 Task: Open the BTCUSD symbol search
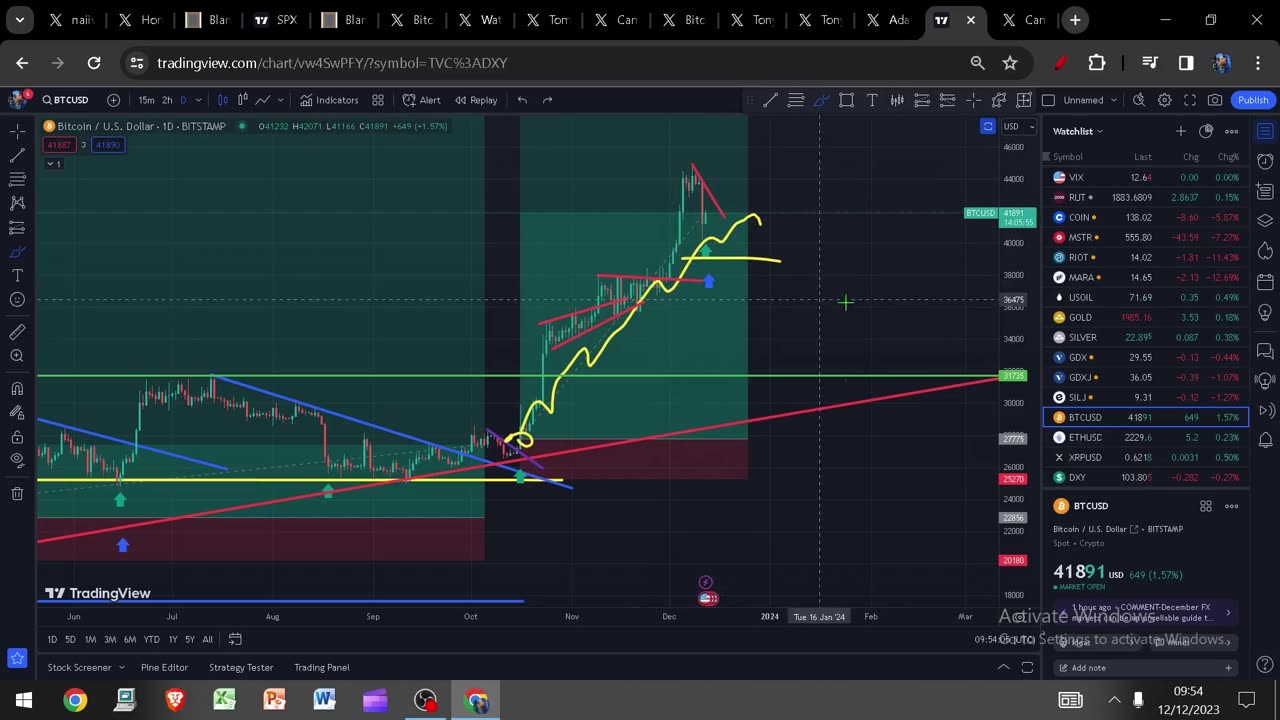(x=66, y=100)
